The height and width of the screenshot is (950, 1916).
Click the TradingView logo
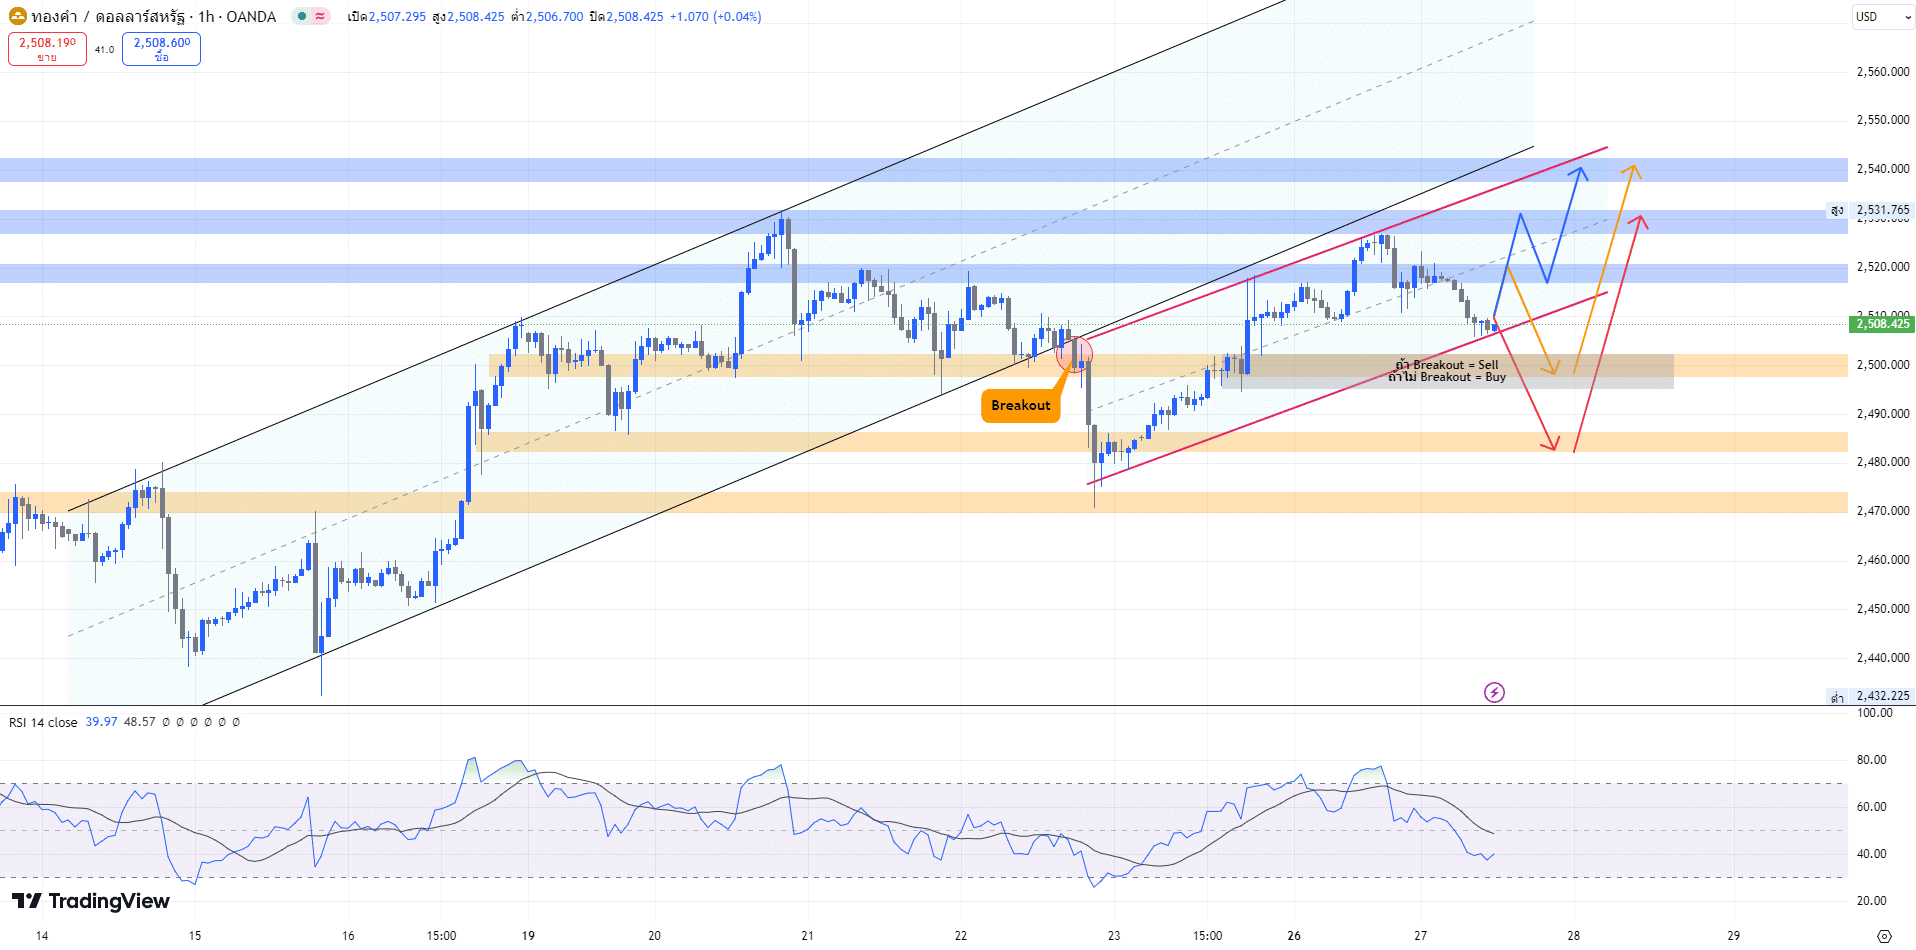tap(91, 901)
